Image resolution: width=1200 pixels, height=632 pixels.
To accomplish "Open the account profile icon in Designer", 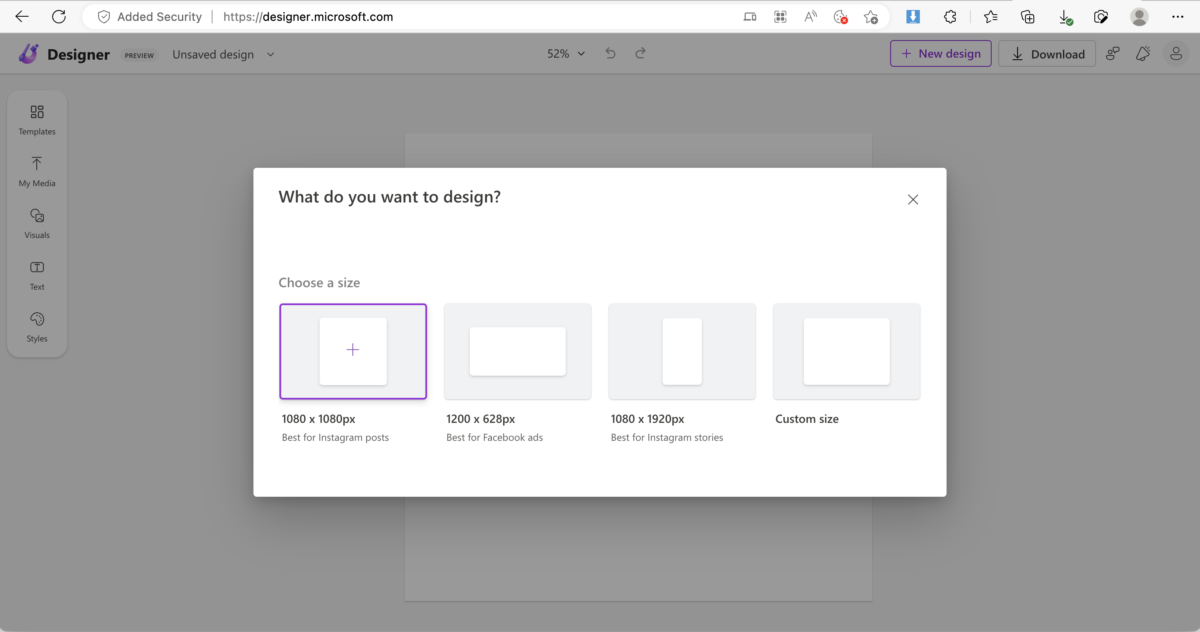I will [x=1176, y=54].
